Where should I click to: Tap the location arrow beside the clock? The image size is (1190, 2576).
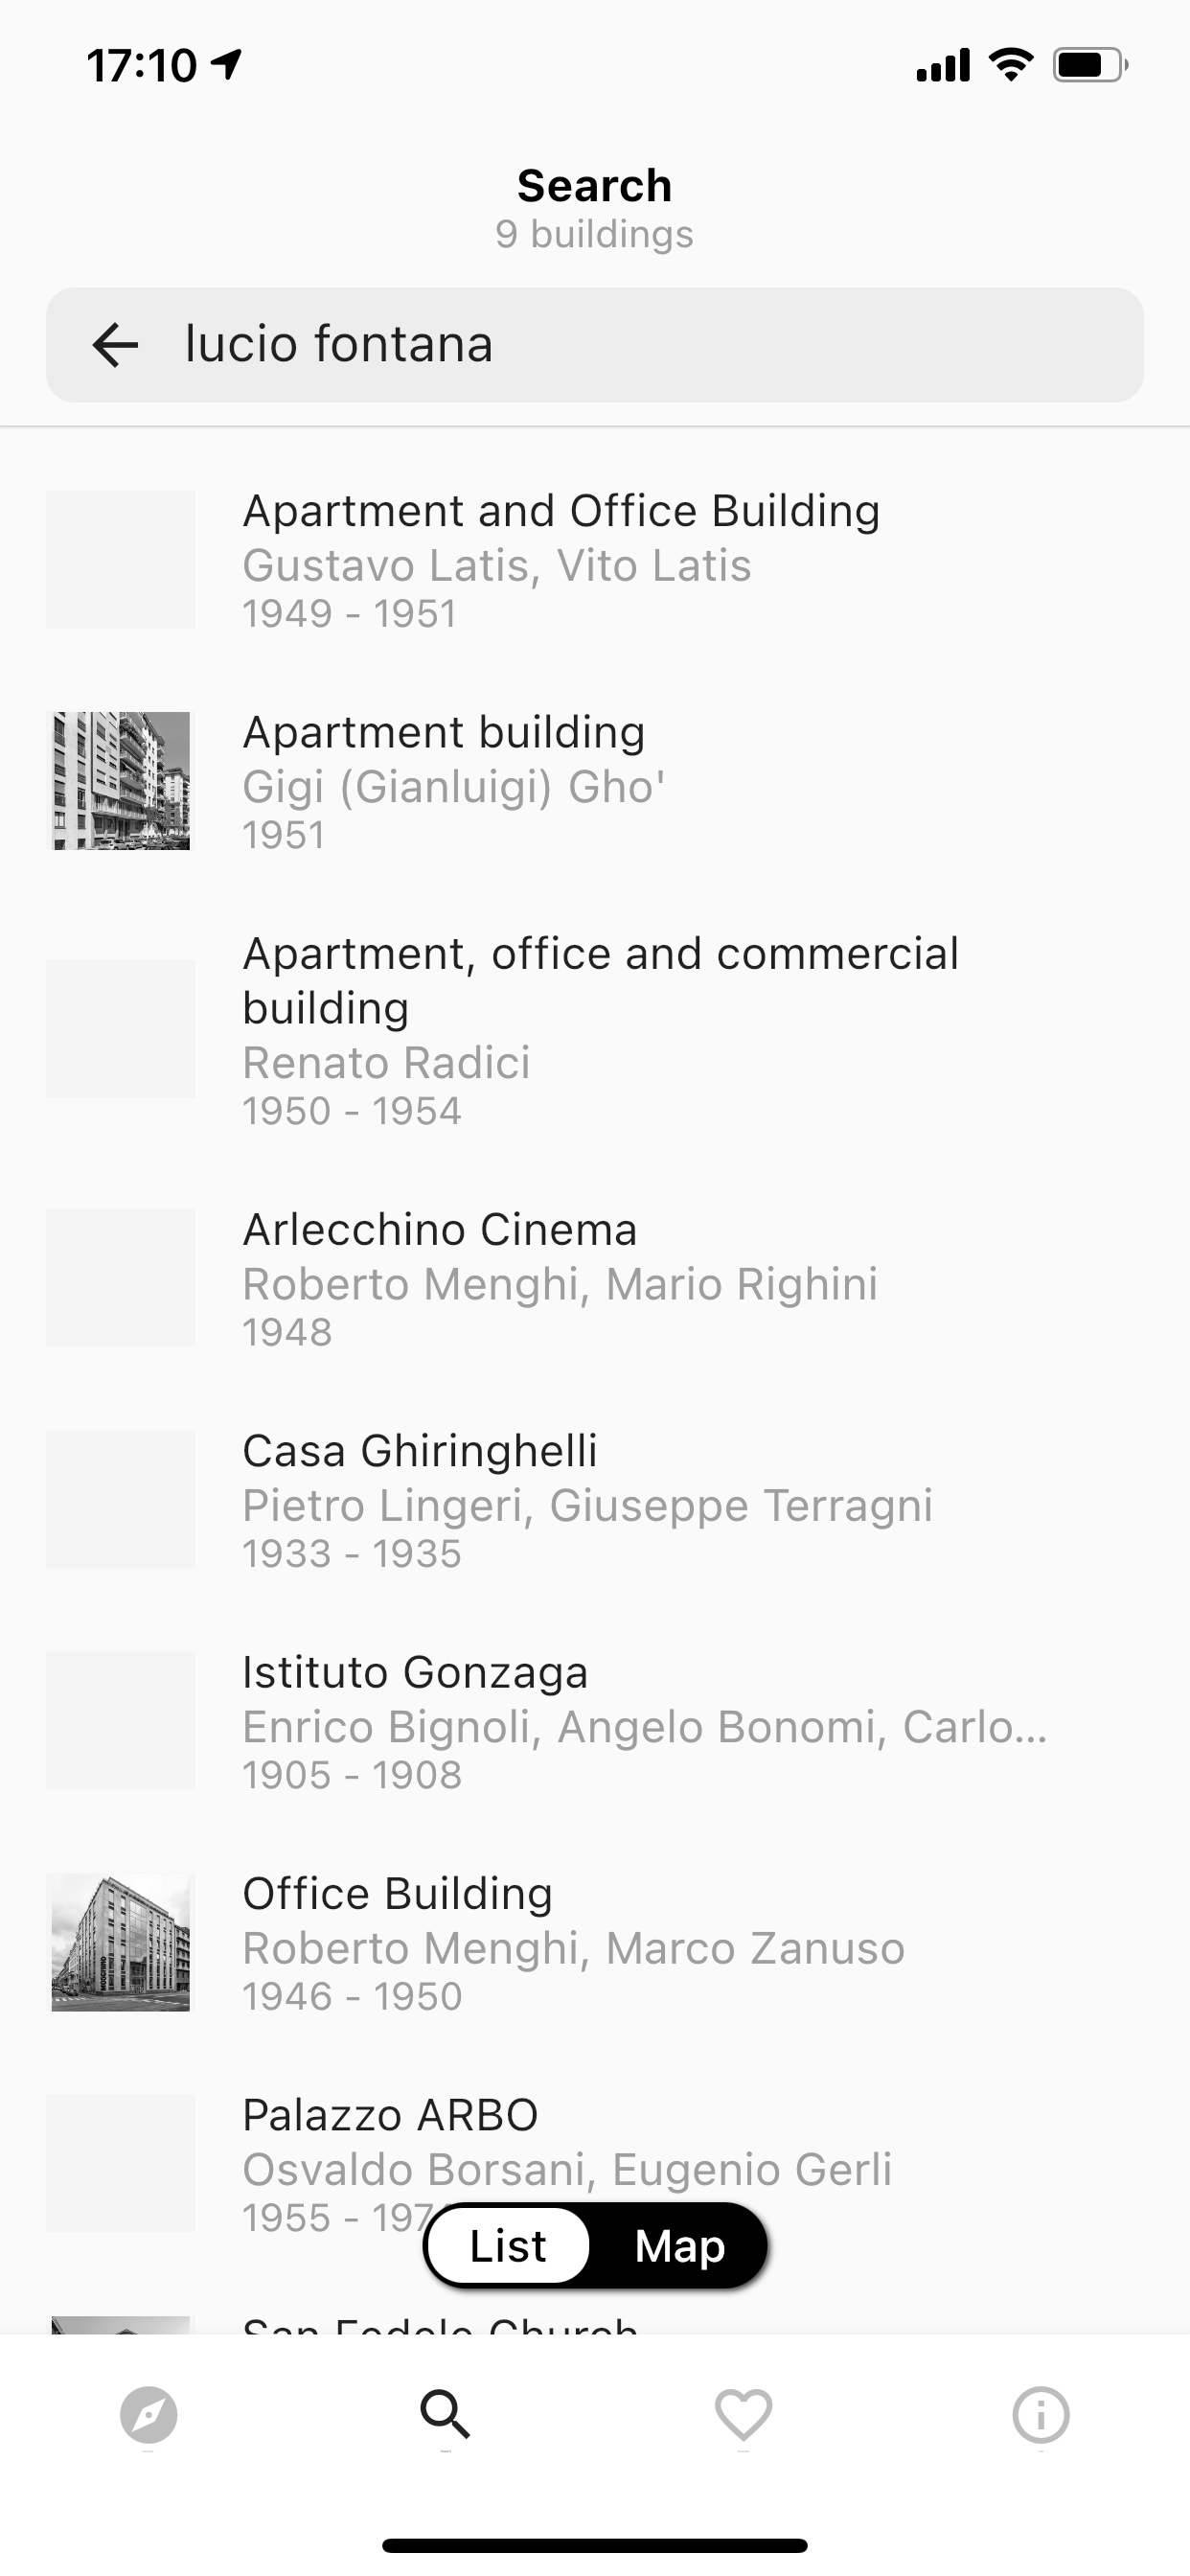(x=227, y=65)
